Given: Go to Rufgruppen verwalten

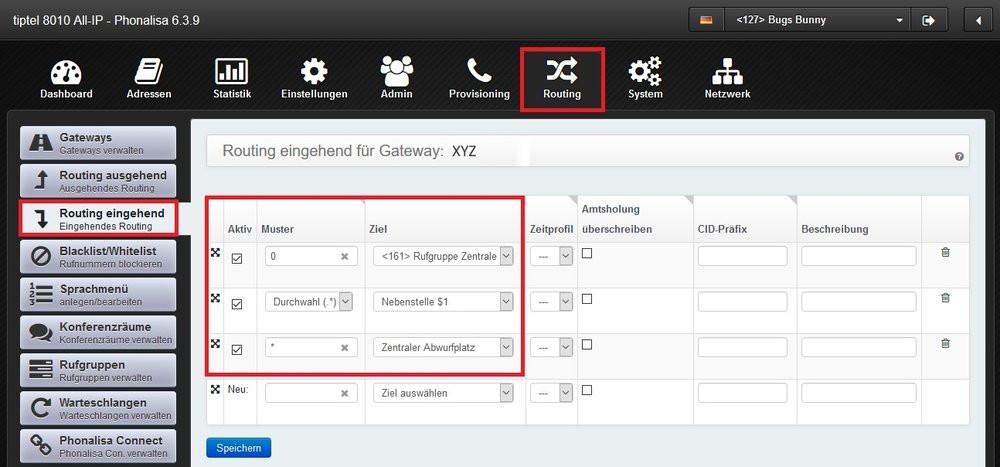Looking at the screenshot, I should [x=97, y=371].
